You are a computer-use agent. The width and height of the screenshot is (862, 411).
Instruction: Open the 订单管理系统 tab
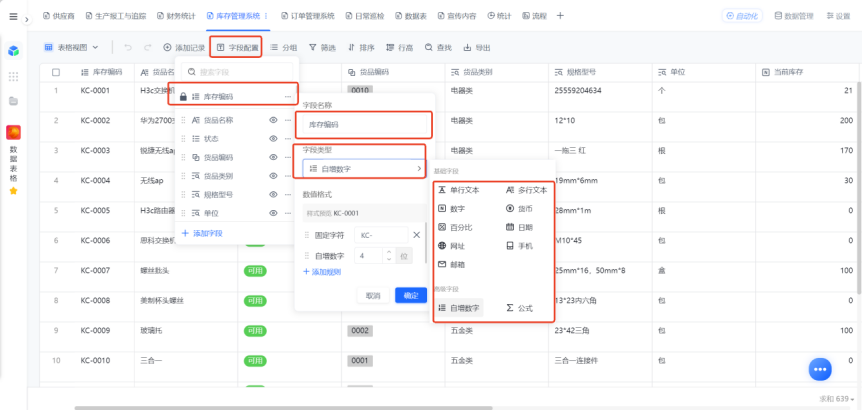click(x=307, y=16)
